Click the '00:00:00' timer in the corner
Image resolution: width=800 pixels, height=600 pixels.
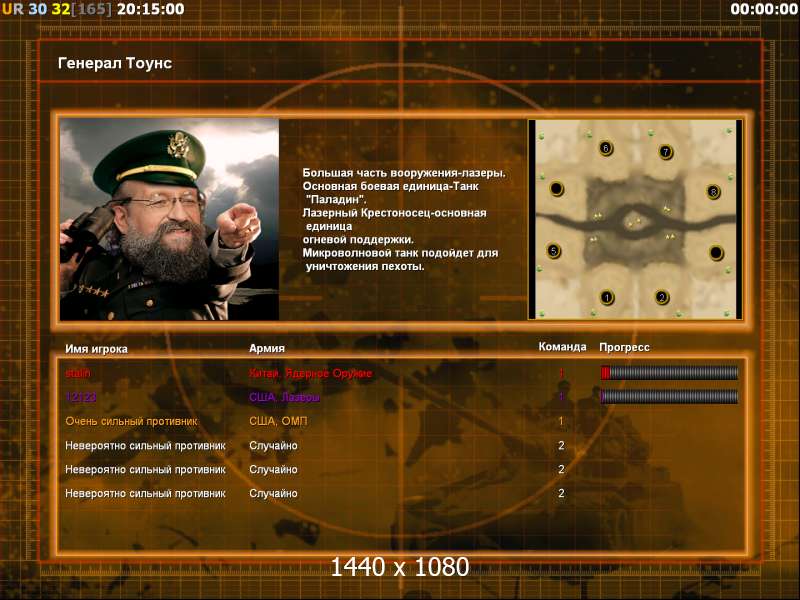[764, 9]
